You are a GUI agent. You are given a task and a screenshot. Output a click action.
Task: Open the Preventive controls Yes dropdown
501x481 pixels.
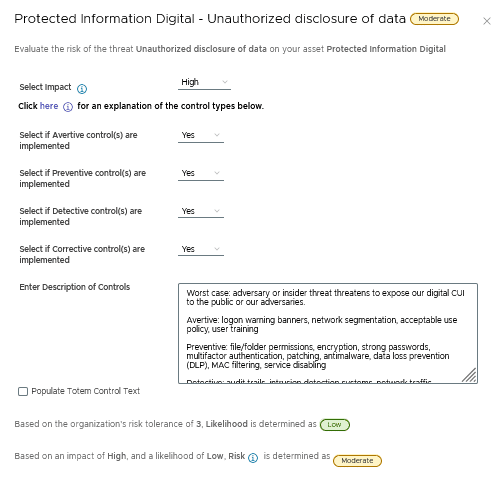201,173
